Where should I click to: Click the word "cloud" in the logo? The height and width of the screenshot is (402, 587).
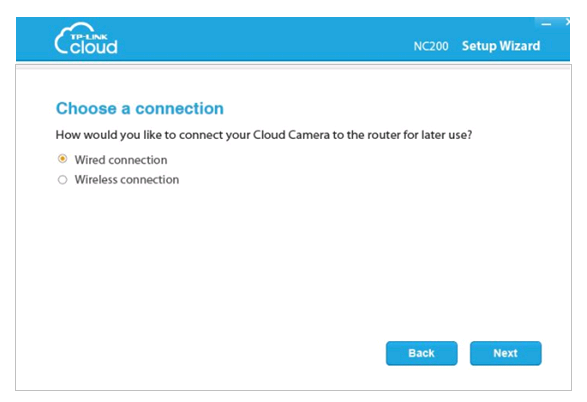coord(94,47)
